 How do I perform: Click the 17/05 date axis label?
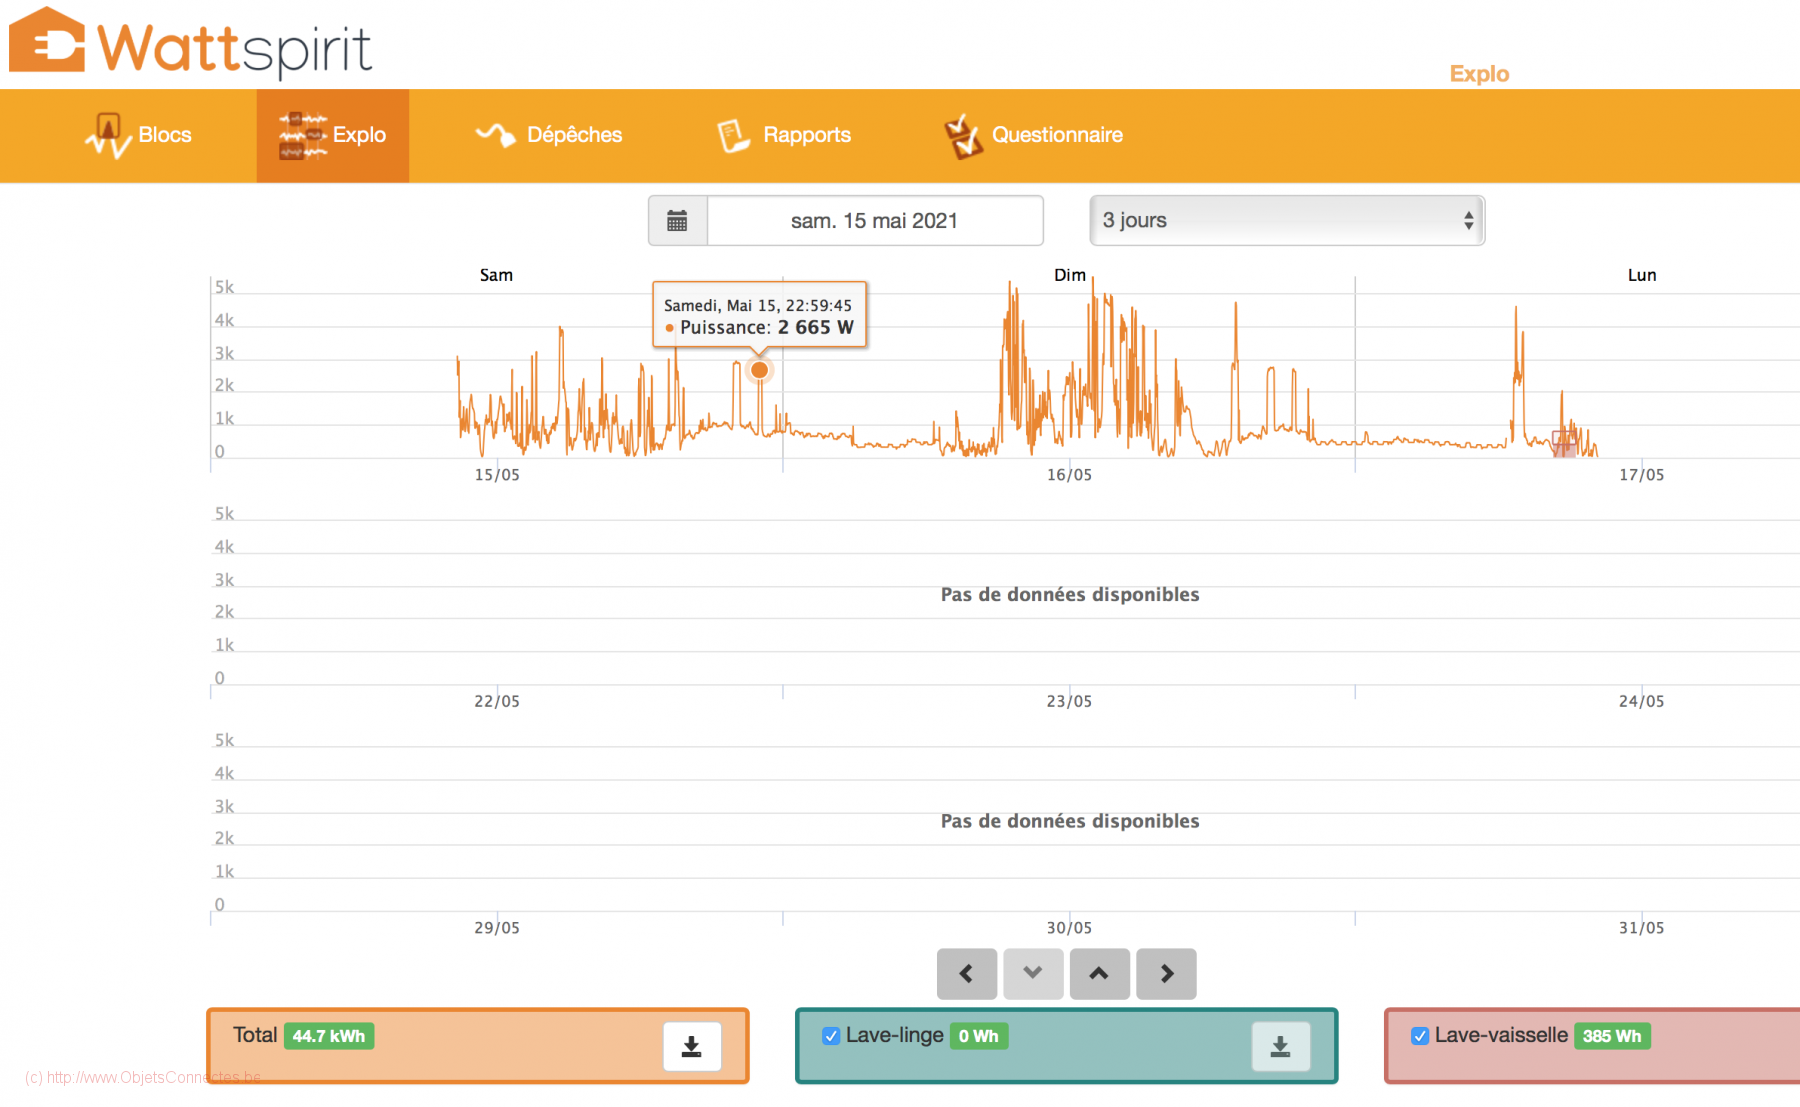tap(1642, 475)
